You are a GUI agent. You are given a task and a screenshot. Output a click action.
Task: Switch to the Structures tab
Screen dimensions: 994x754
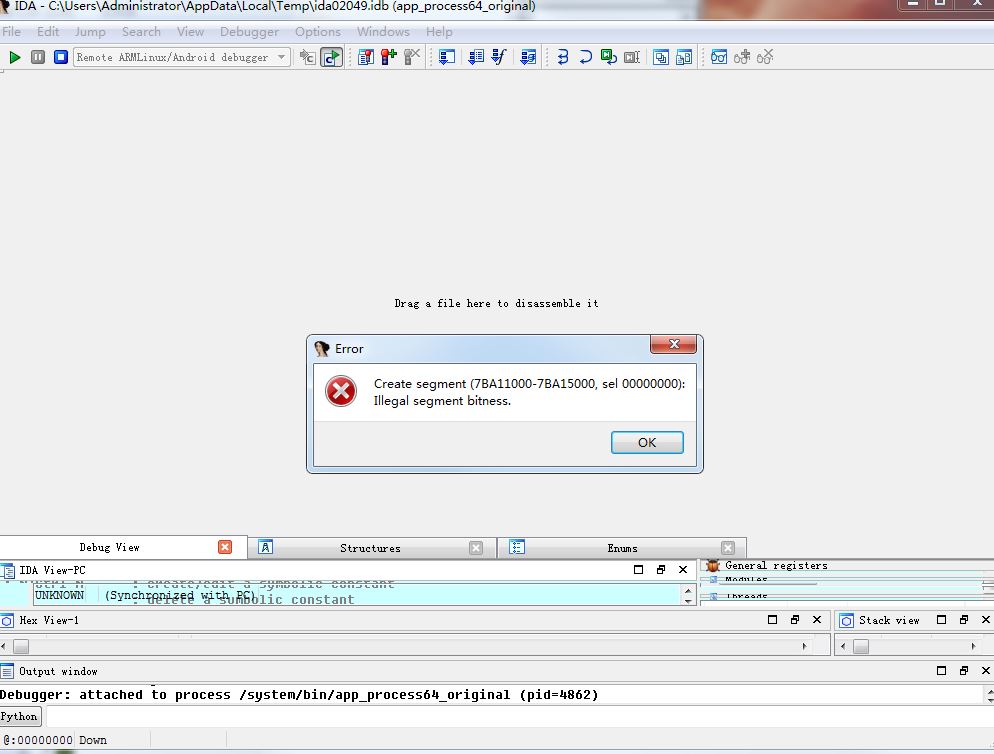(370, 548)
